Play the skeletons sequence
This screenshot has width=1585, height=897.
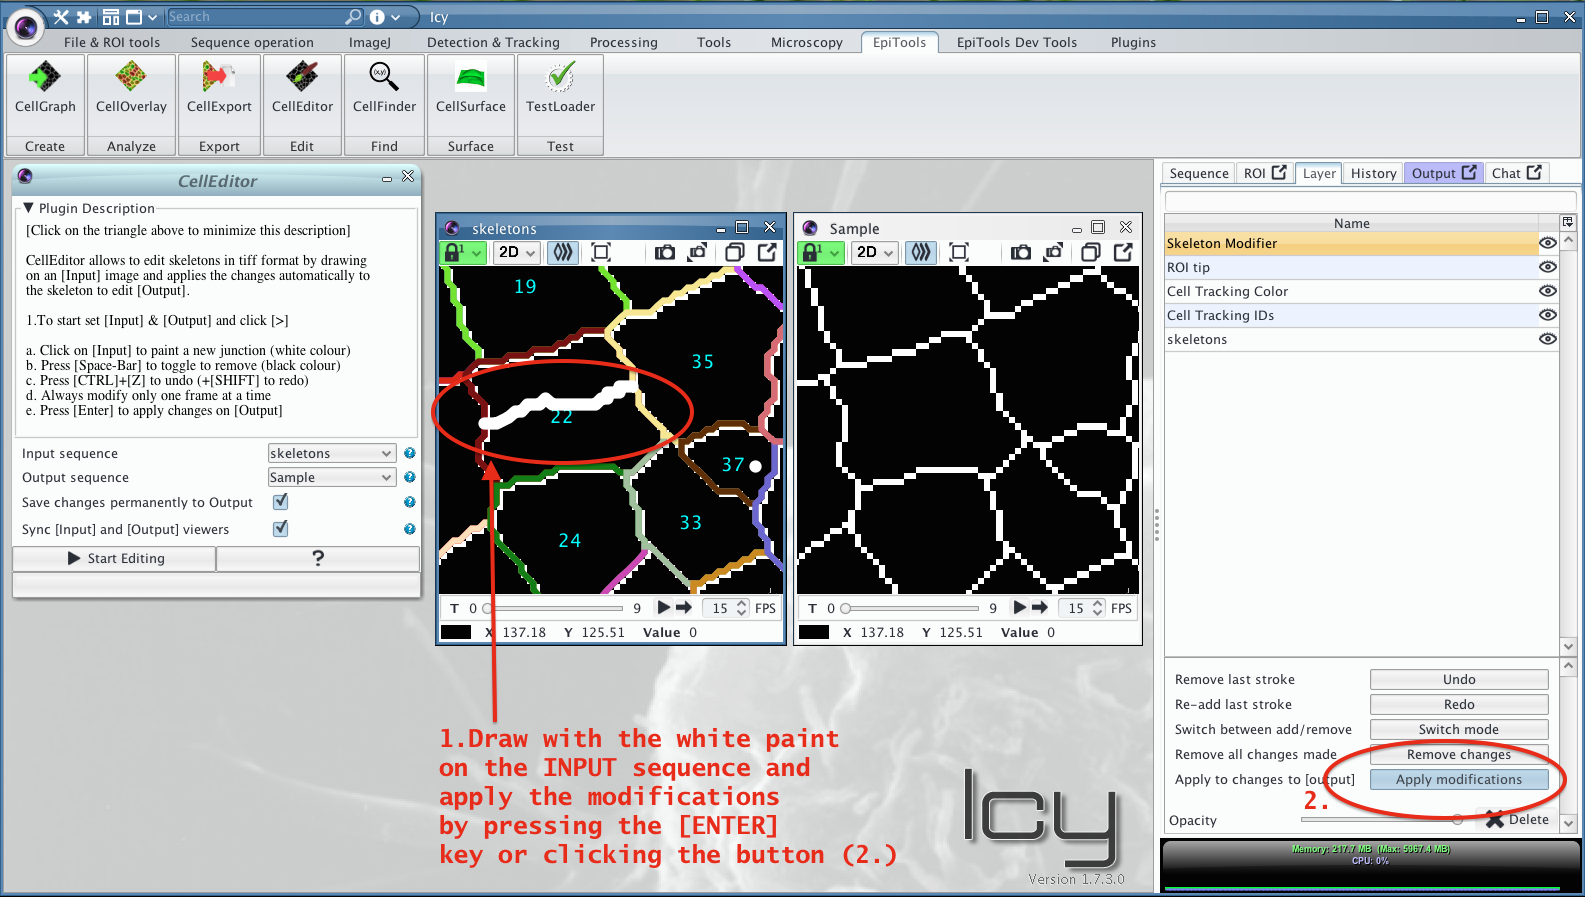point(663,607)
